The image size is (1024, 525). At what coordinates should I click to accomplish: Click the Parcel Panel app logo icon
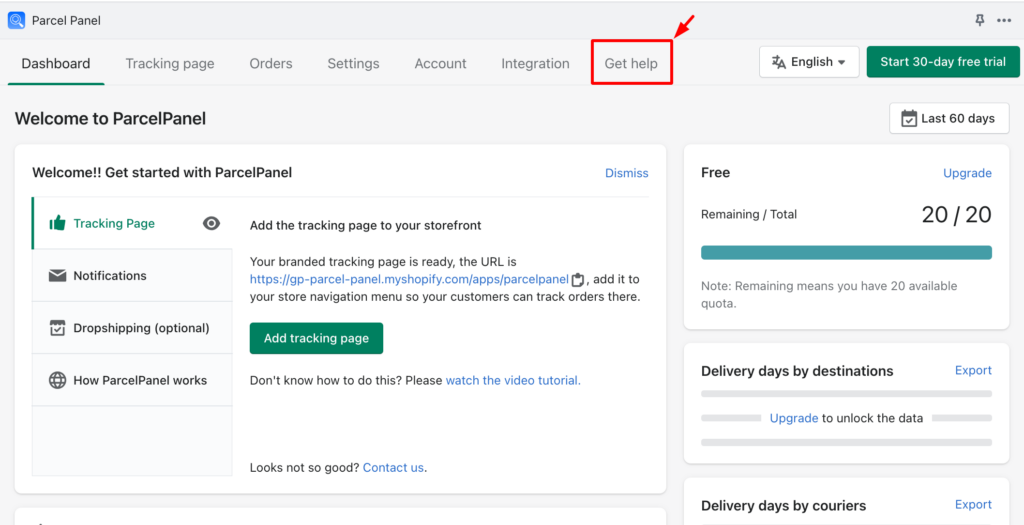tap(17, 20)
